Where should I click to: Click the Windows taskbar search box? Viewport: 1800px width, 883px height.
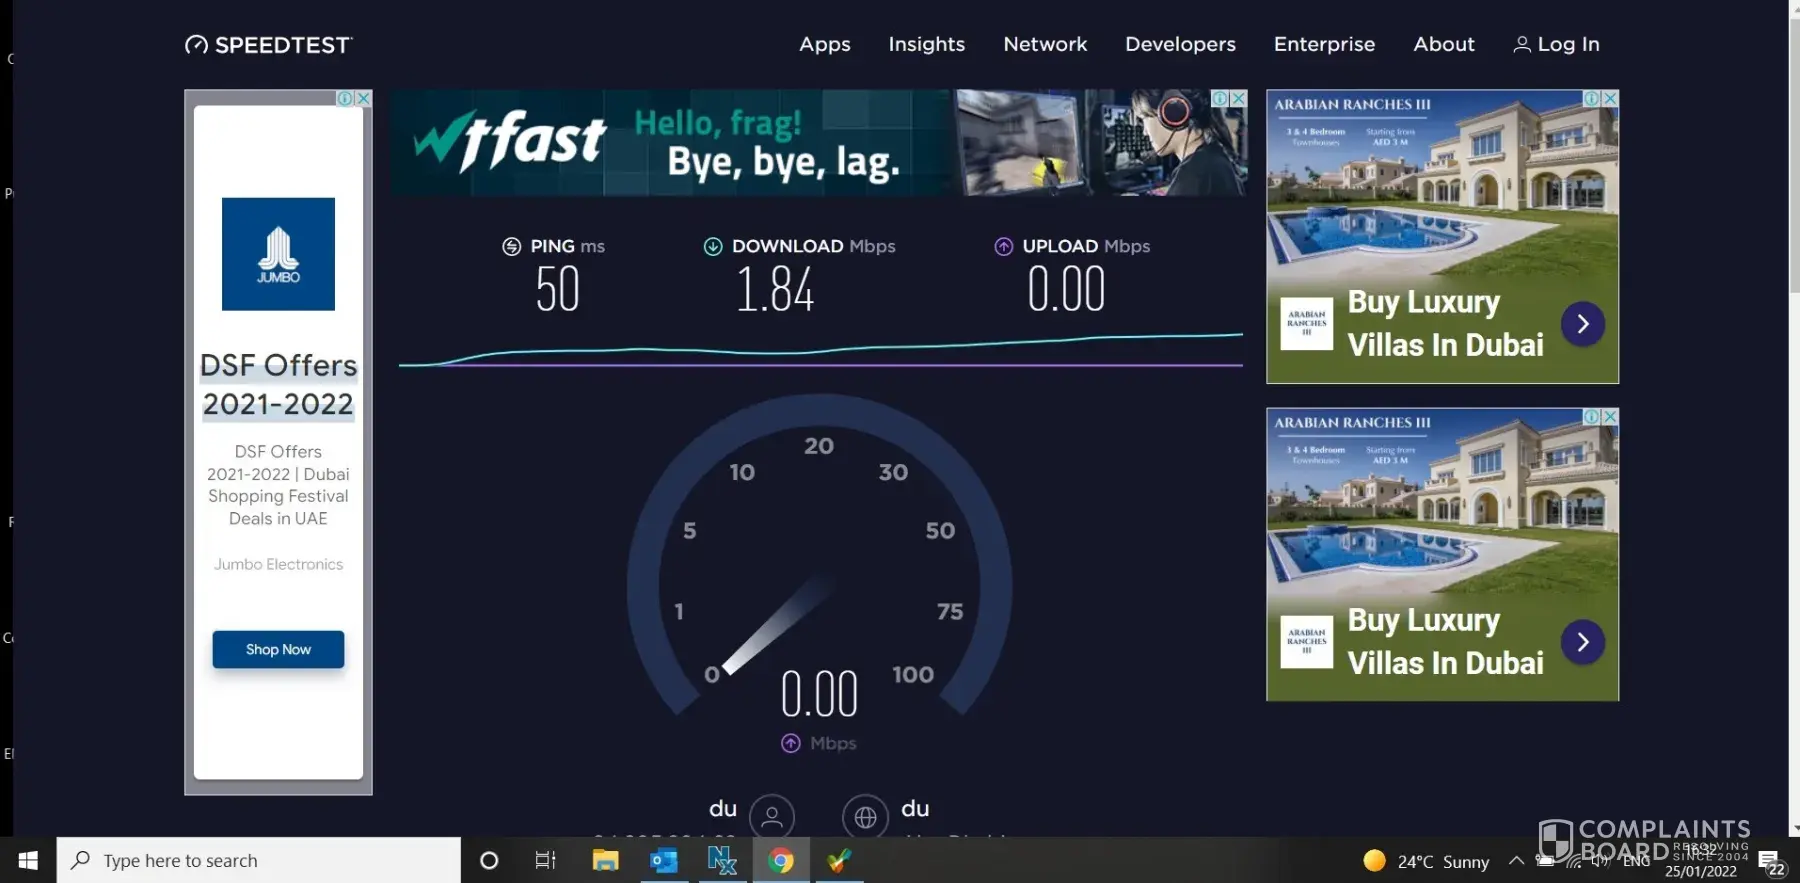click(258, 860)
